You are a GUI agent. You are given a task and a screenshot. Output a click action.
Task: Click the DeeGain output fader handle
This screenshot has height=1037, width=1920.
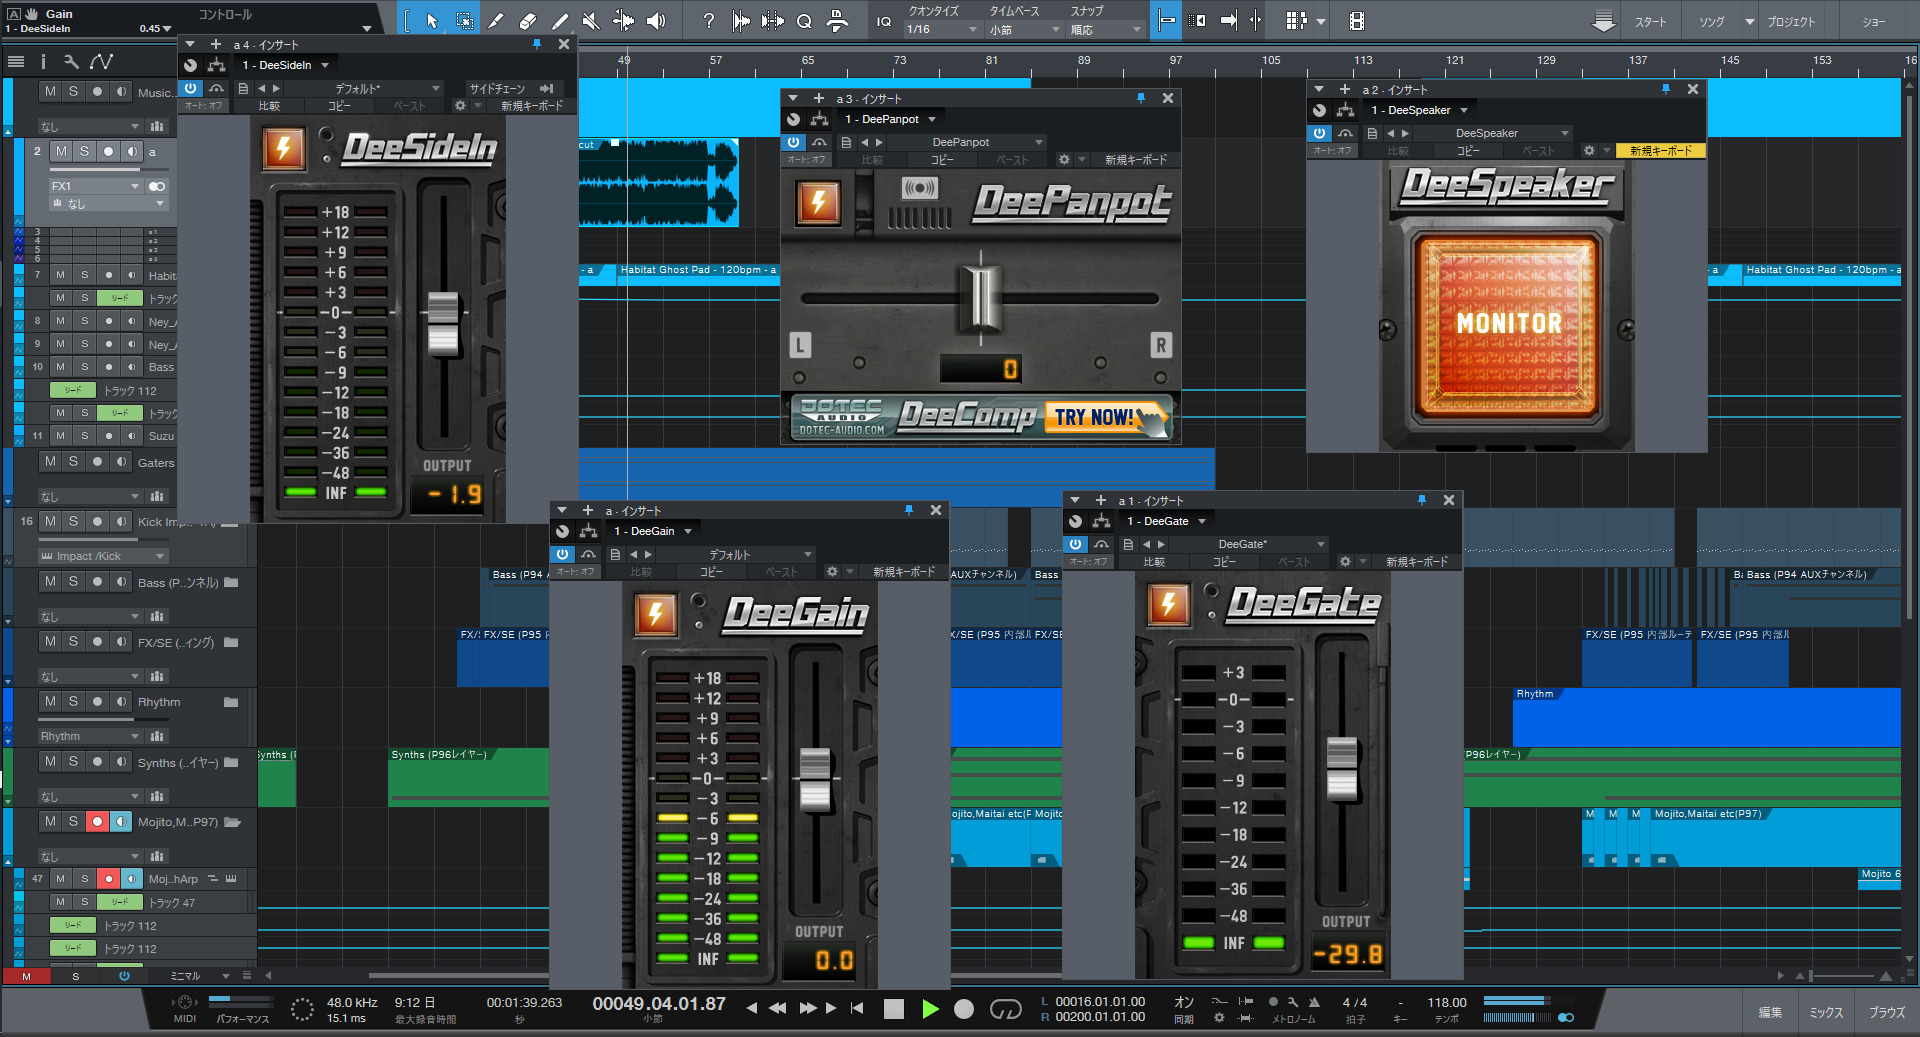coord(815,779)
